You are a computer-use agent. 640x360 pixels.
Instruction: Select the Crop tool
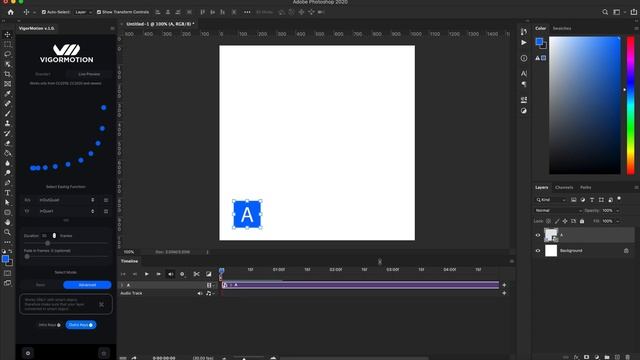(7, 74)
